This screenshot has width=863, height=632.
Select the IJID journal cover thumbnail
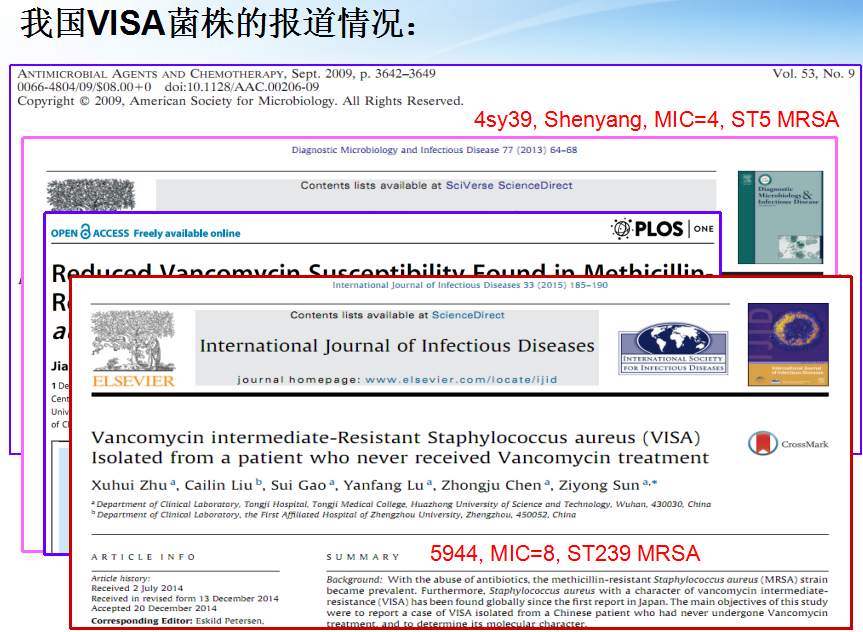[x=788, y=345]
